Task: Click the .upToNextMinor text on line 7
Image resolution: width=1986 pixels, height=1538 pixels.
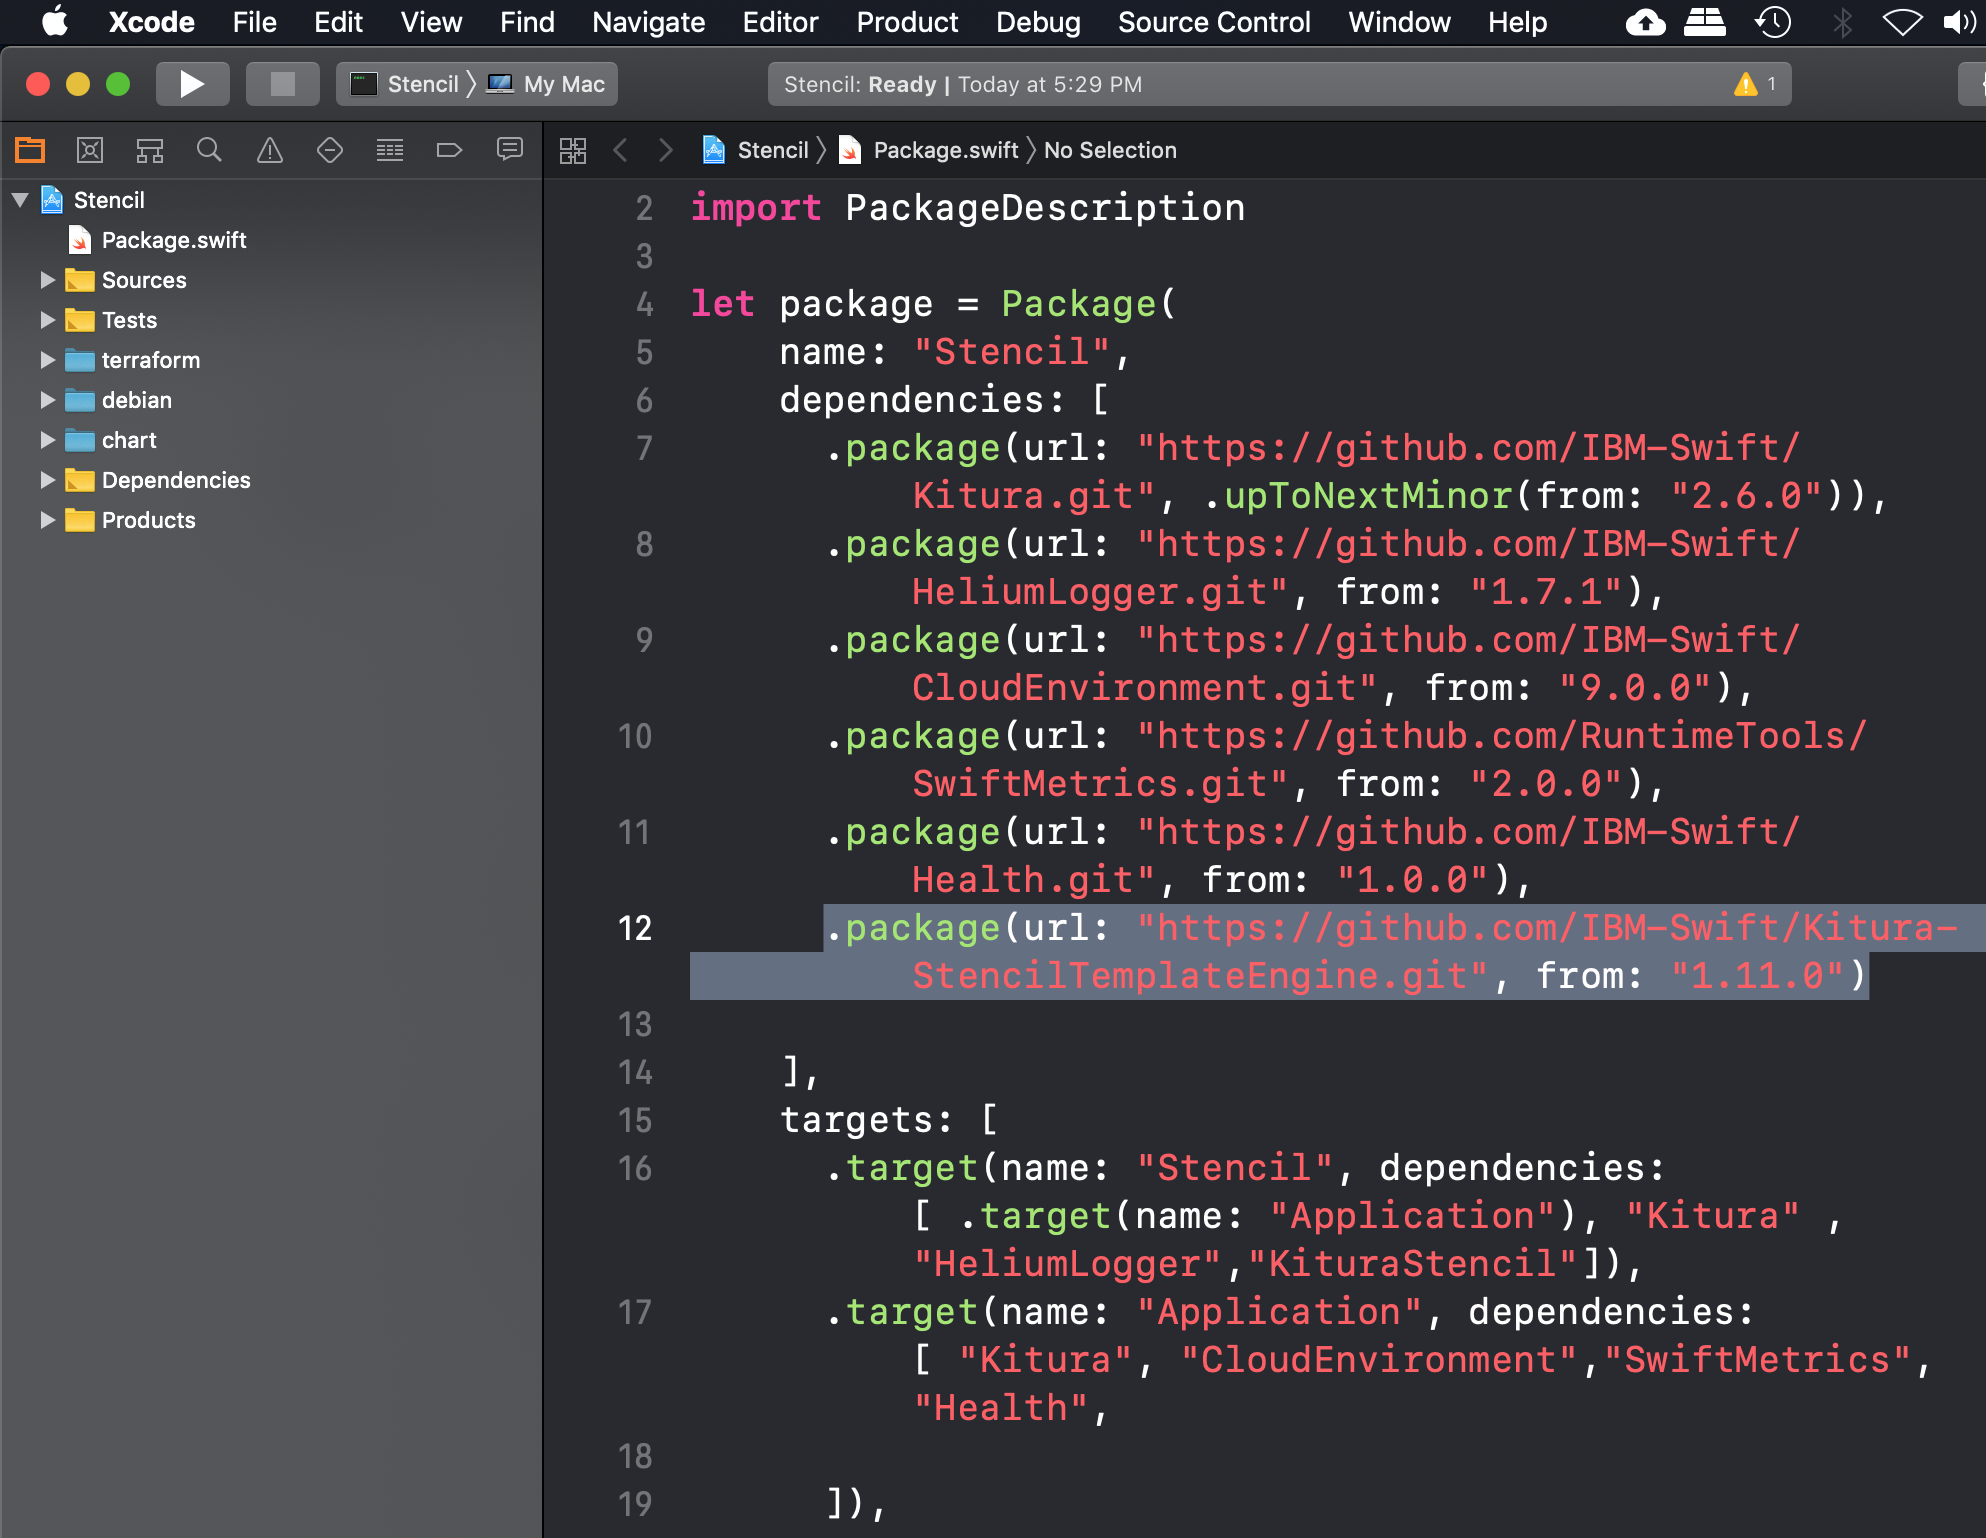Action: (1357, 496)
